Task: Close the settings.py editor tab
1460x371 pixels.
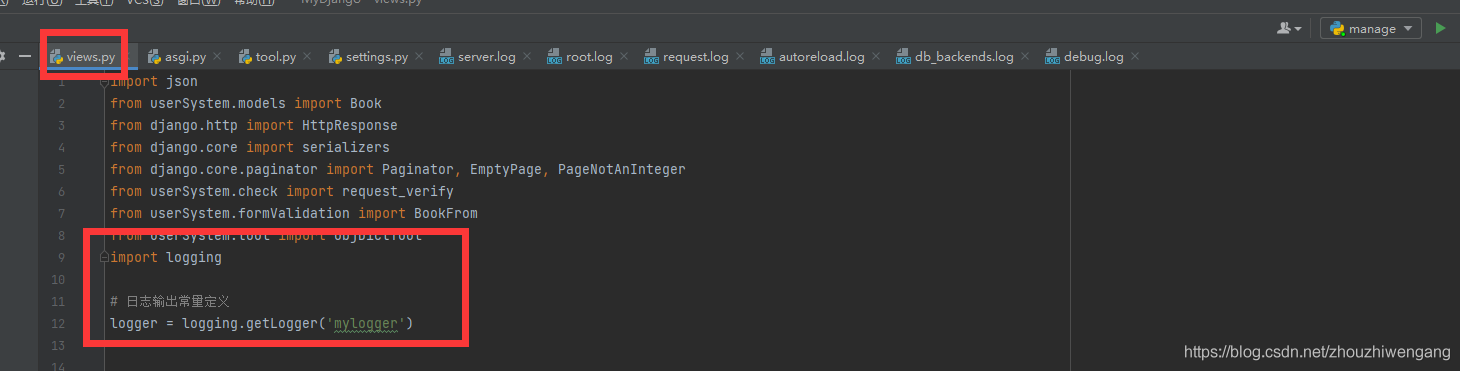Action: click(x=419, y=57)
